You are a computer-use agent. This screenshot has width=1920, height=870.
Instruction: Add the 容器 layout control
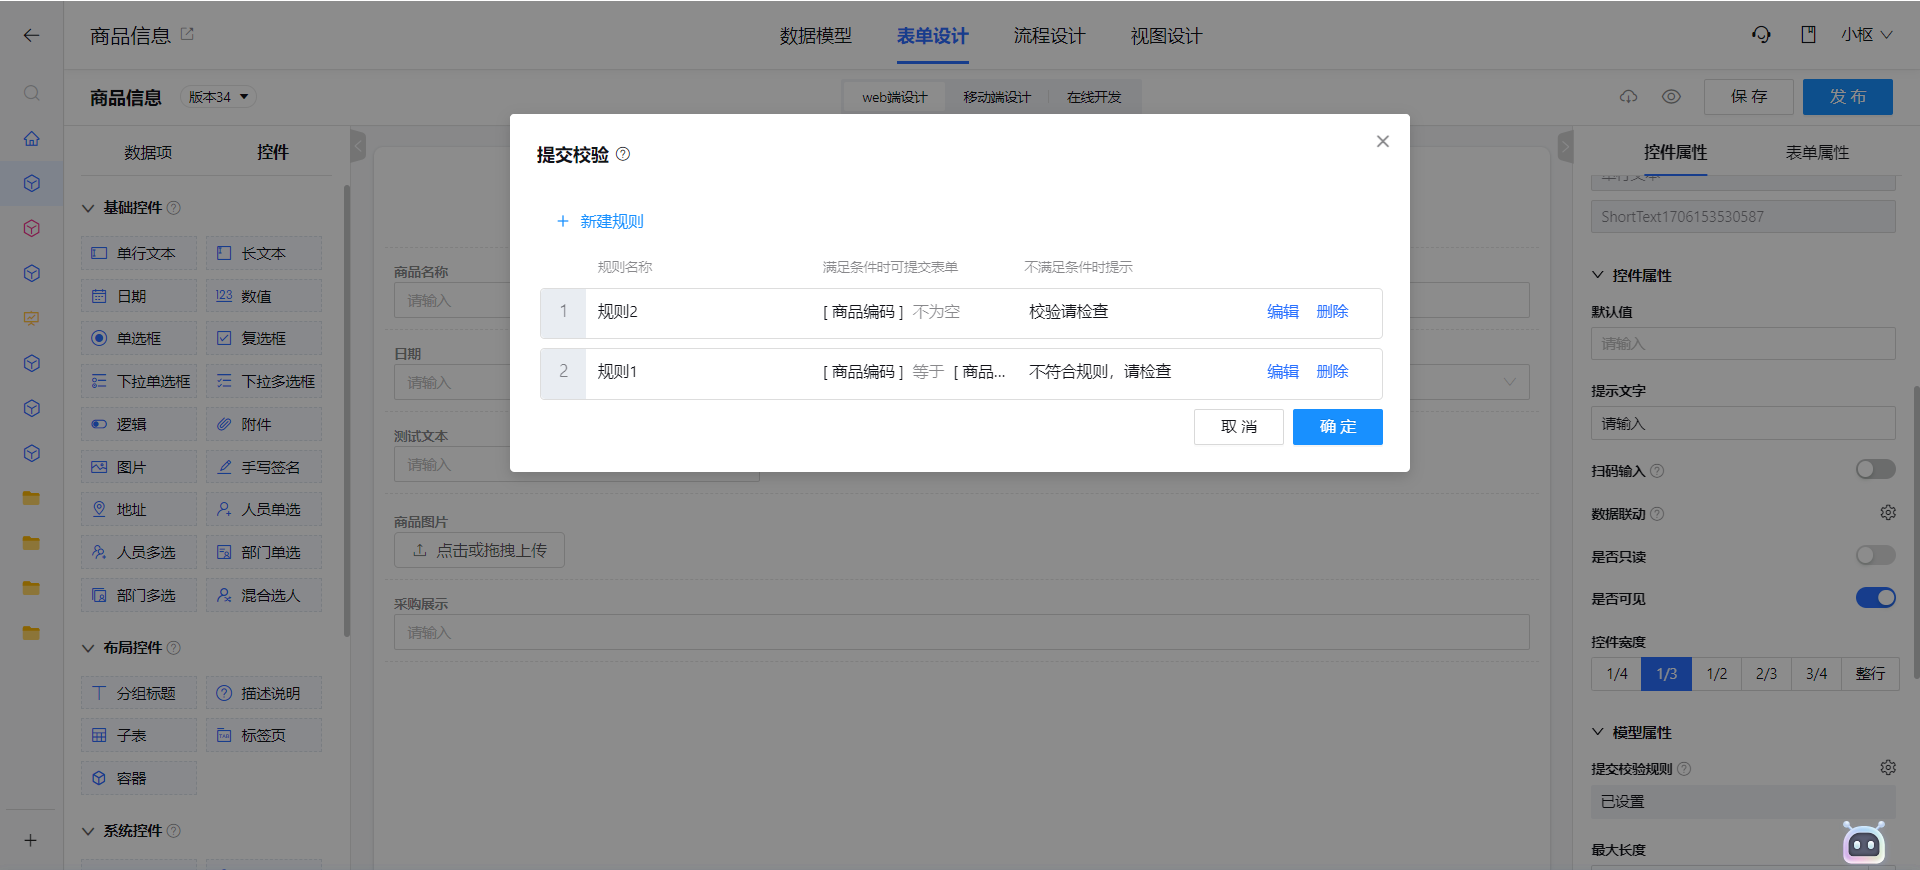(x=139, y=778)
